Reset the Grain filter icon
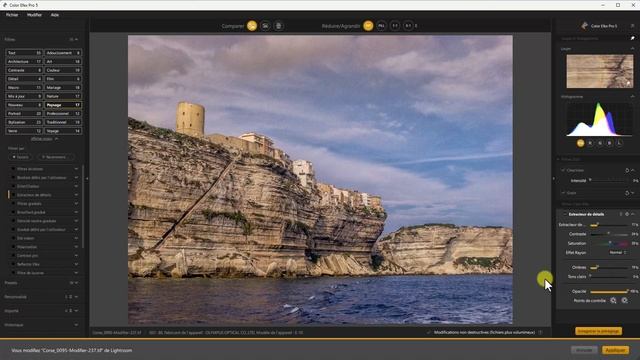 (x=627, y=193)
